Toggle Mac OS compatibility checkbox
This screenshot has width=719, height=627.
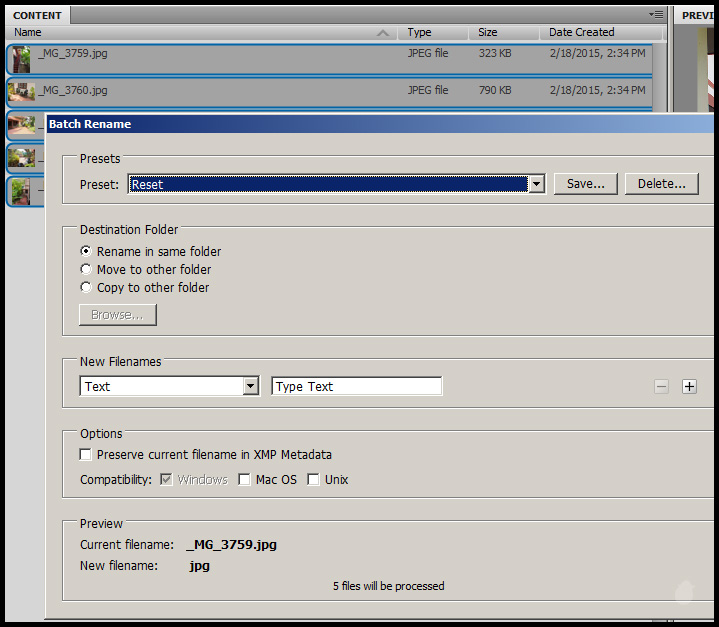[x=244, y=480]
